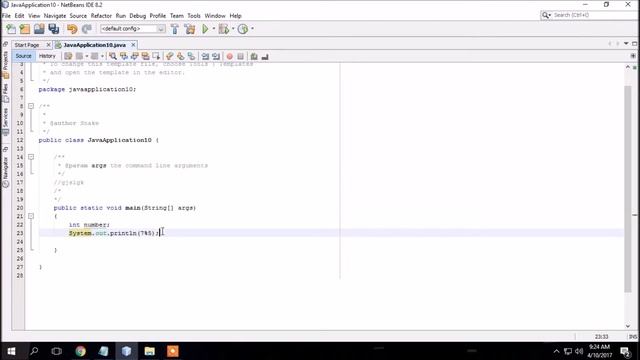The height and width of the screenshot is (360, 640).
Task: Click the Debug Project icon
Action: point(224,29)
